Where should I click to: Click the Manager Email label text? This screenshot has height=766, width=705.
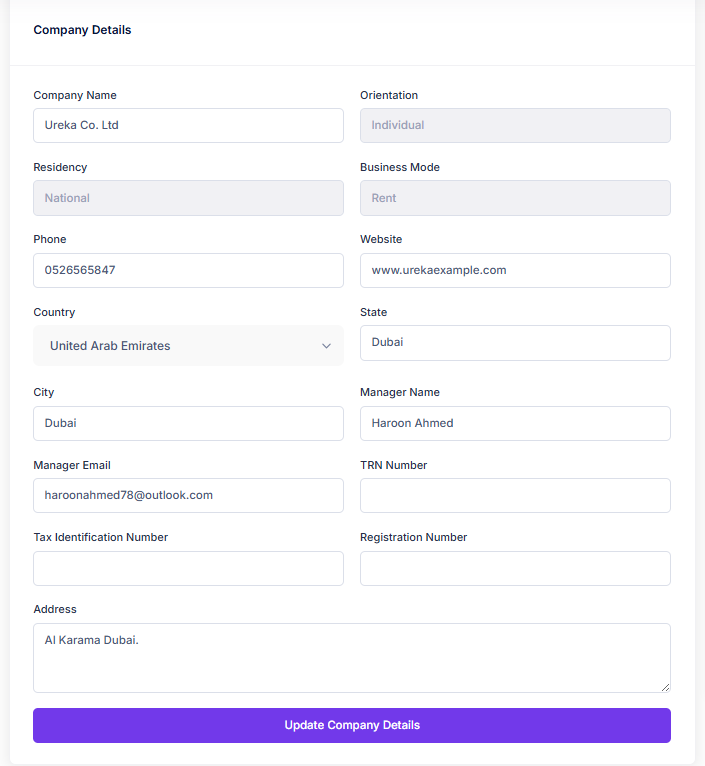[x=72, y=465]
